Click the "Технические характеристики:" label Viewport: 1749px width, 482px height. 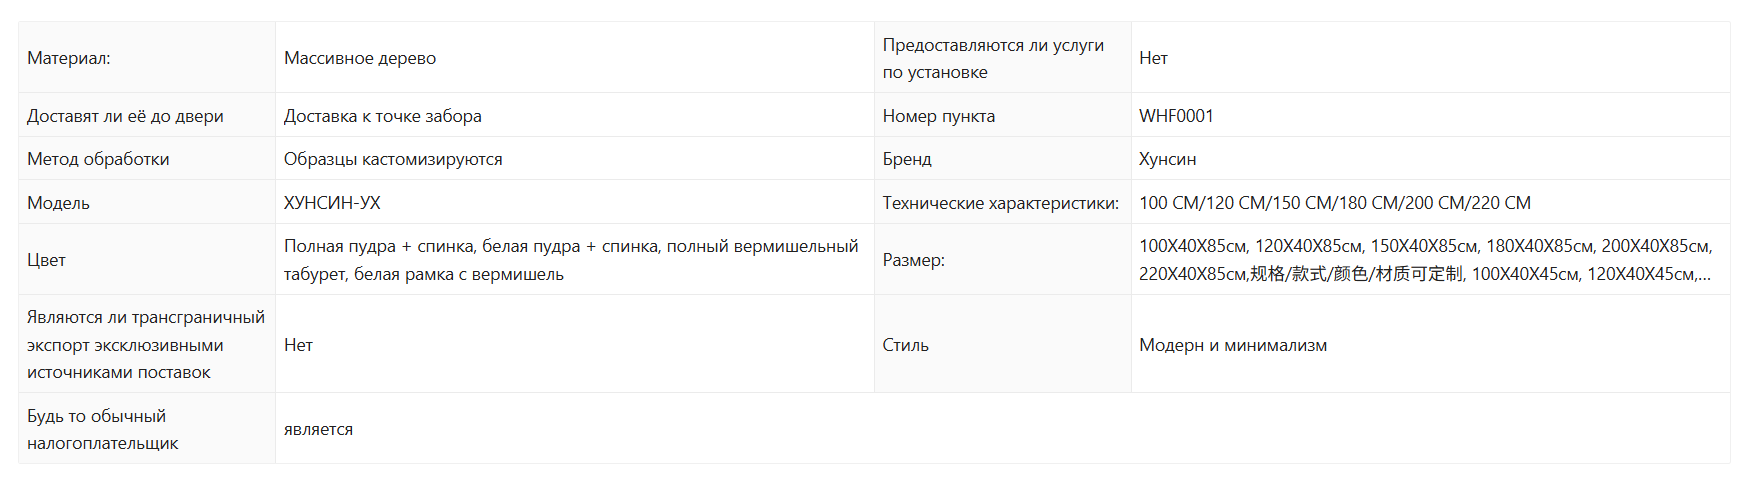[1000, 203]
